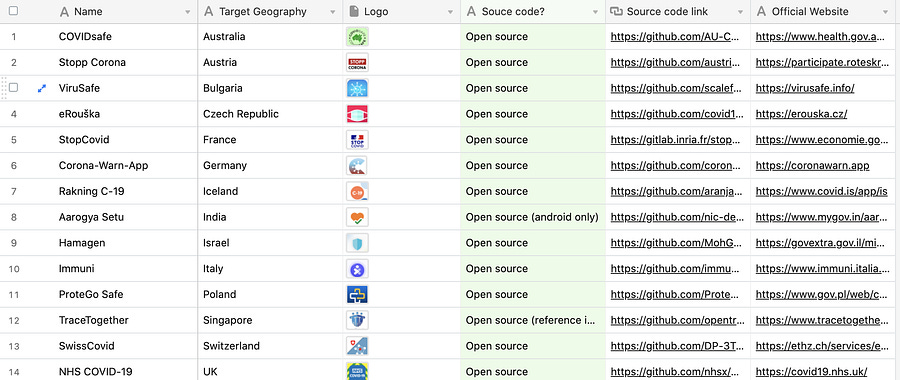Click the ViruSafe logo thumbnail
The width and height of the screenshot is (900, 380).
(x=357, y=88)
